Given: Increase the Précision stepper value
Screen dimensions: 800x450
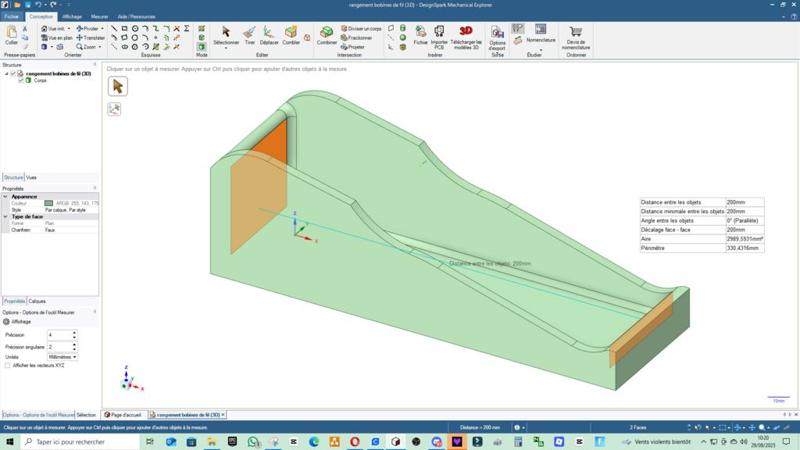Looking at the screenshot, I should pyautogui.click(x=74, y=333).
